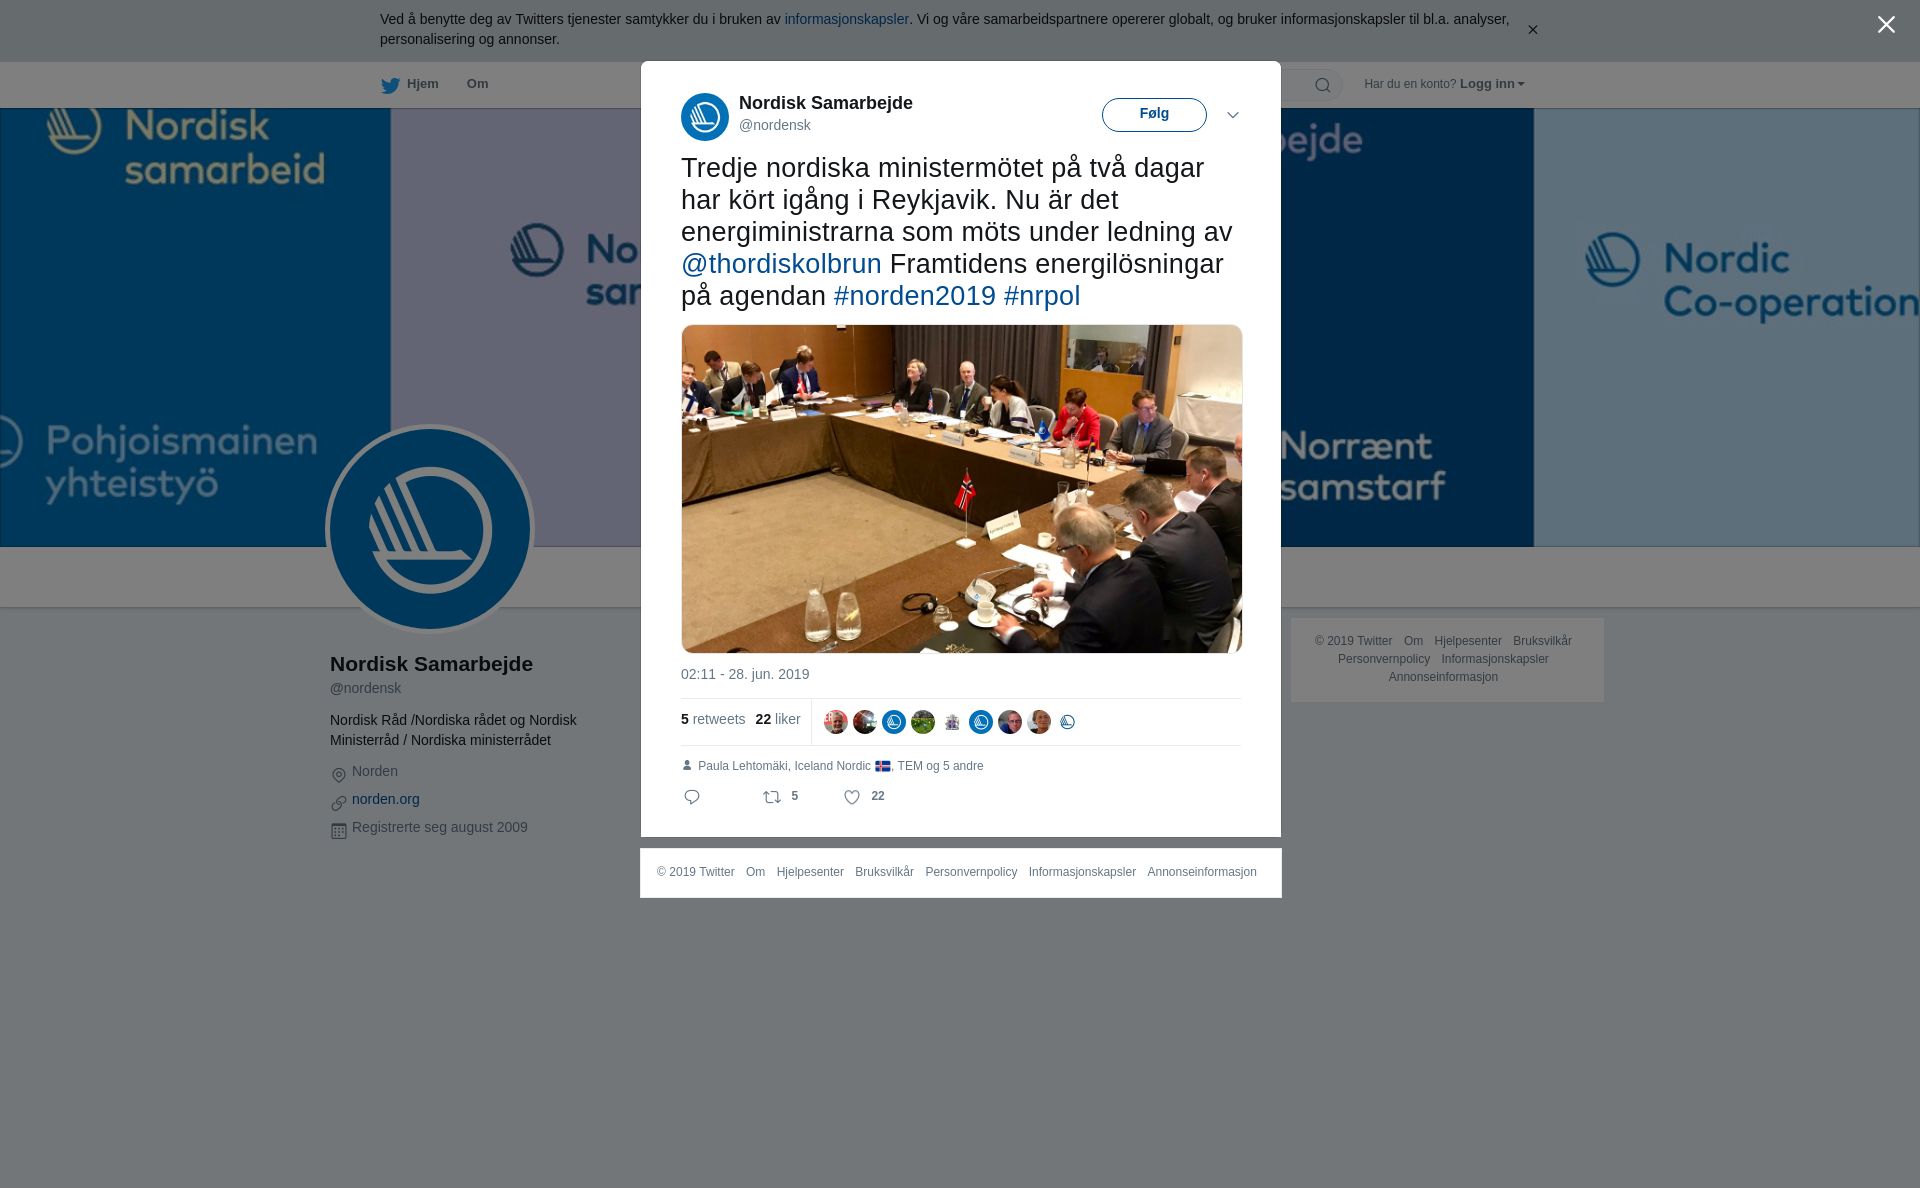Open Nordisk Samarbejde avatar in tweet header
This screenshot has width=1920, height=1188.
click(705, 117)
